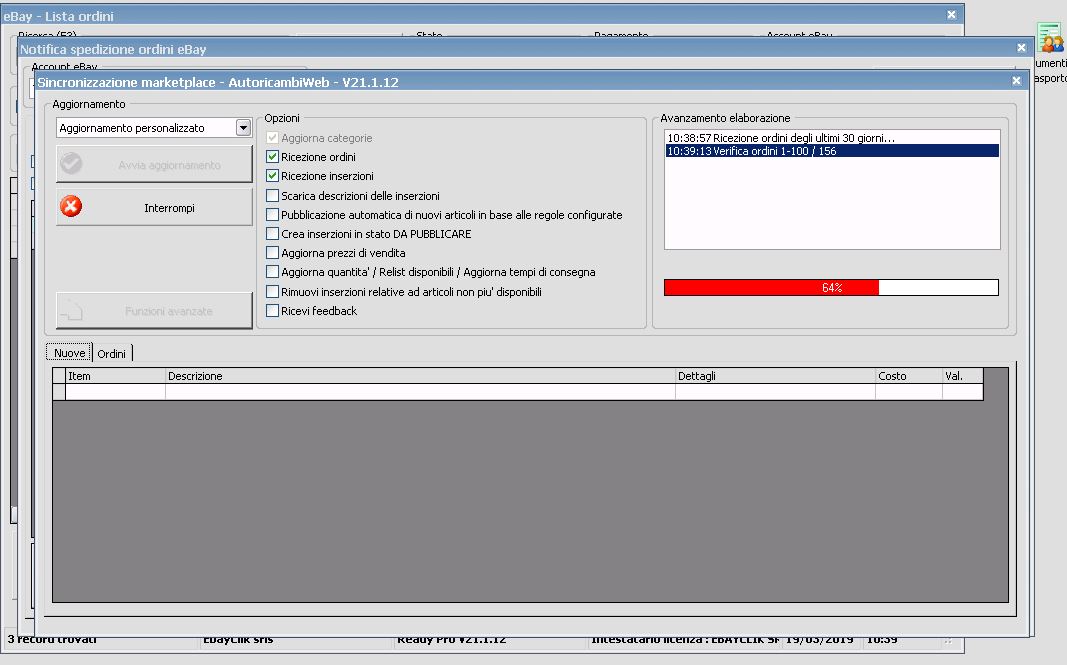Viewport: 1067px width, 665px height.
Task: Open the Aggiornamento personalizzato dropdown arrow
Action: (243, 128)
